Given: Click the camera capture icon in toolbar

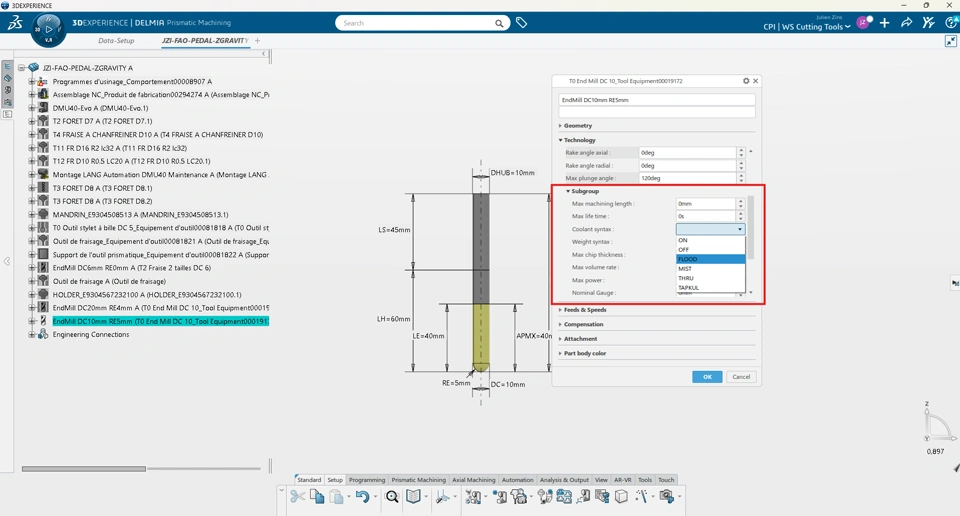Looking at the screenshot, I should tap(666, 496).
